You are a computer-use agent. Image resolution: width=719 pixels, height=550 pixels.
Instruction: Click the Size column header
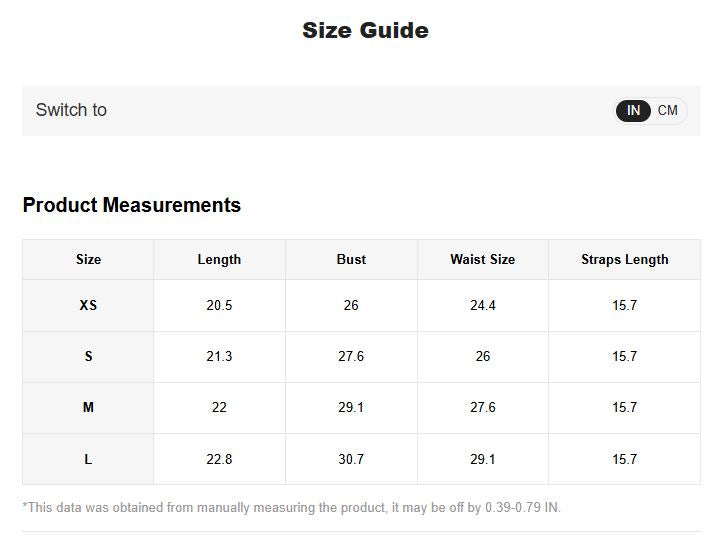tap(88, 259)
